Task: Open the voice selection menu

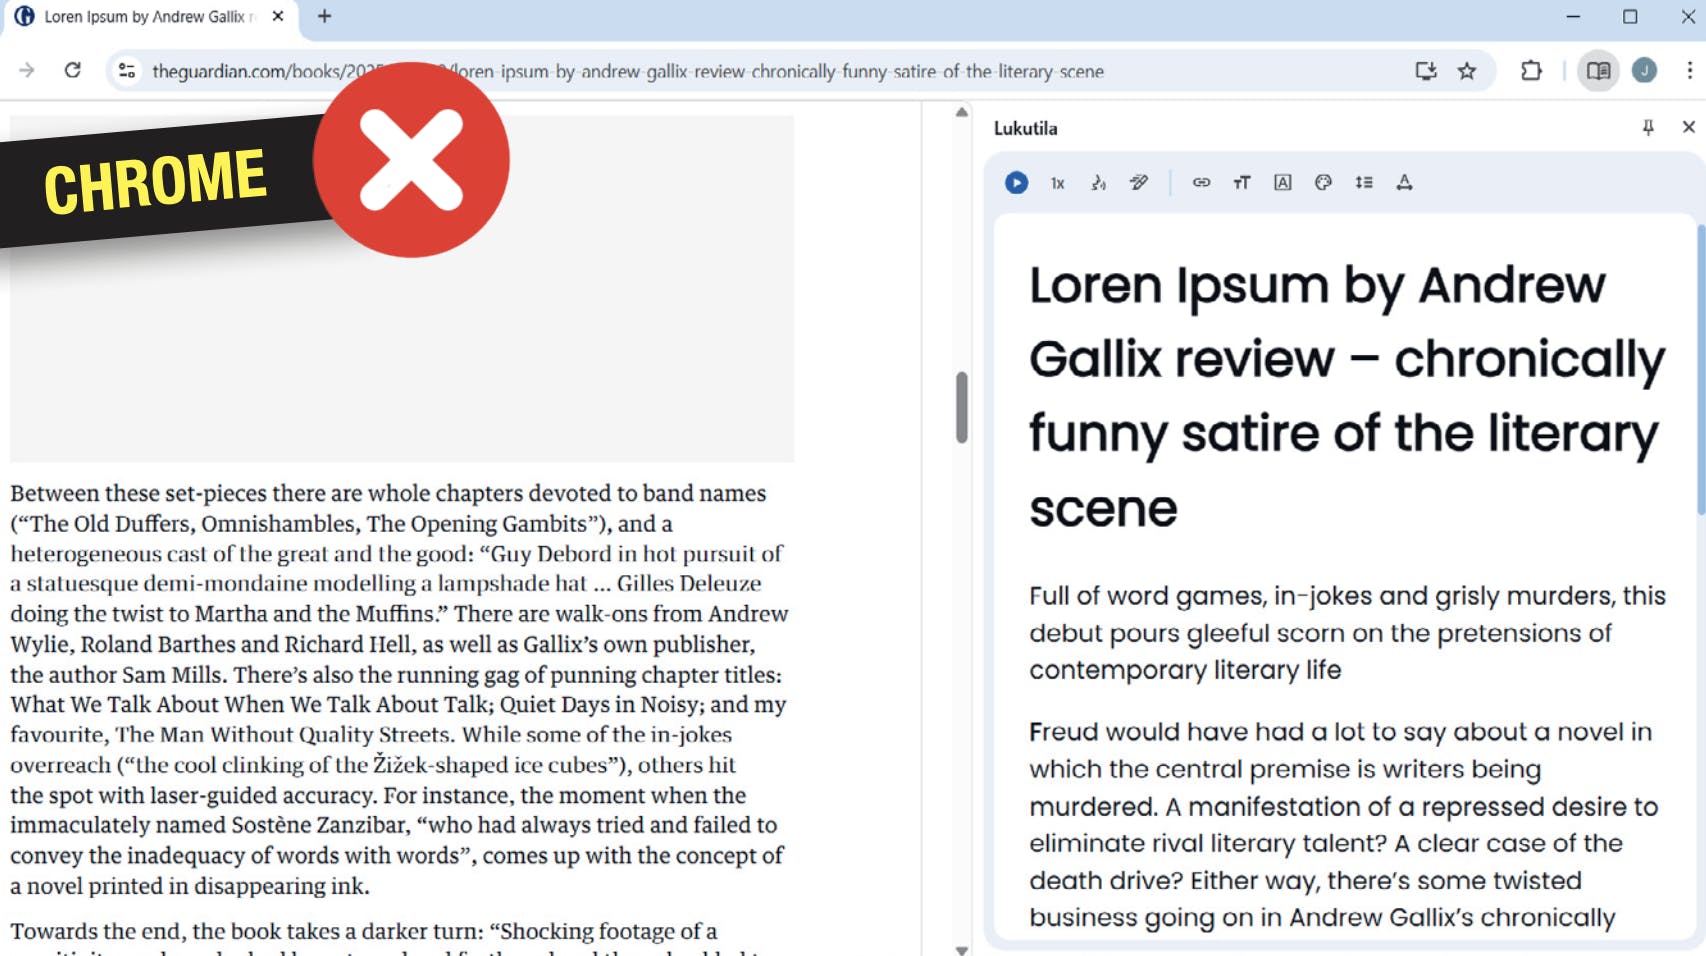Action: [x=1098, y=183]
